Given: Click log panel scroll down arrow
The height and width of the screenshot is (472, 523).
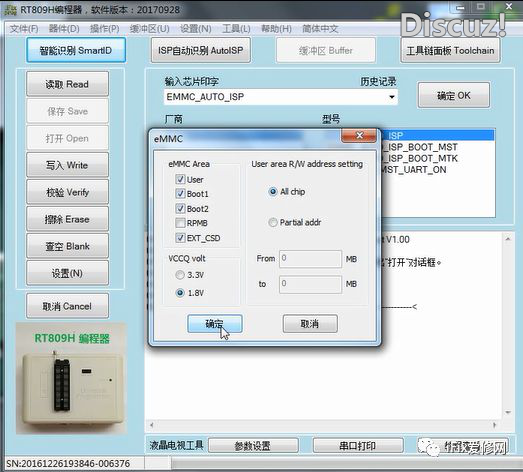Looking at the screenshot, I should [x=508, y=412].
